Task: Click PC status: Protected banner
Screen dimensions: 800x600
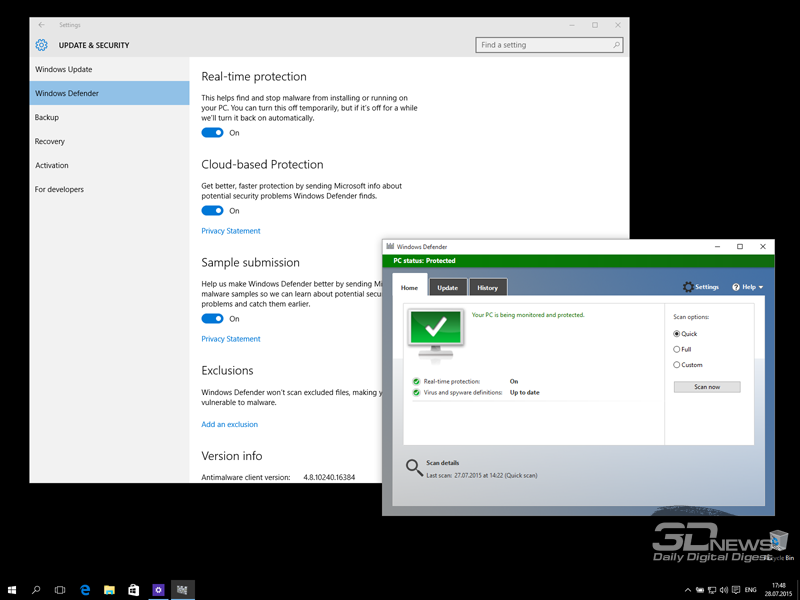Action: [x=578, y=261]
